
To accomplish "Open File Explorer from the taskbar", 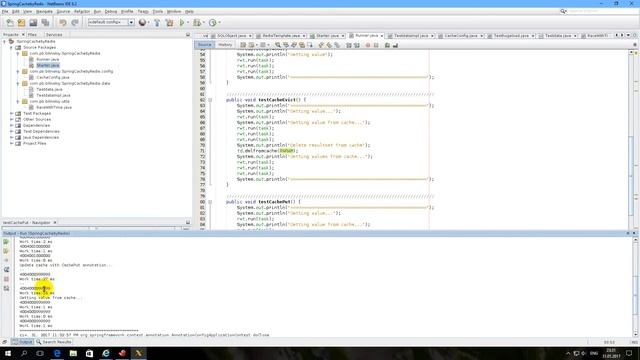I will tap(73, 353).
